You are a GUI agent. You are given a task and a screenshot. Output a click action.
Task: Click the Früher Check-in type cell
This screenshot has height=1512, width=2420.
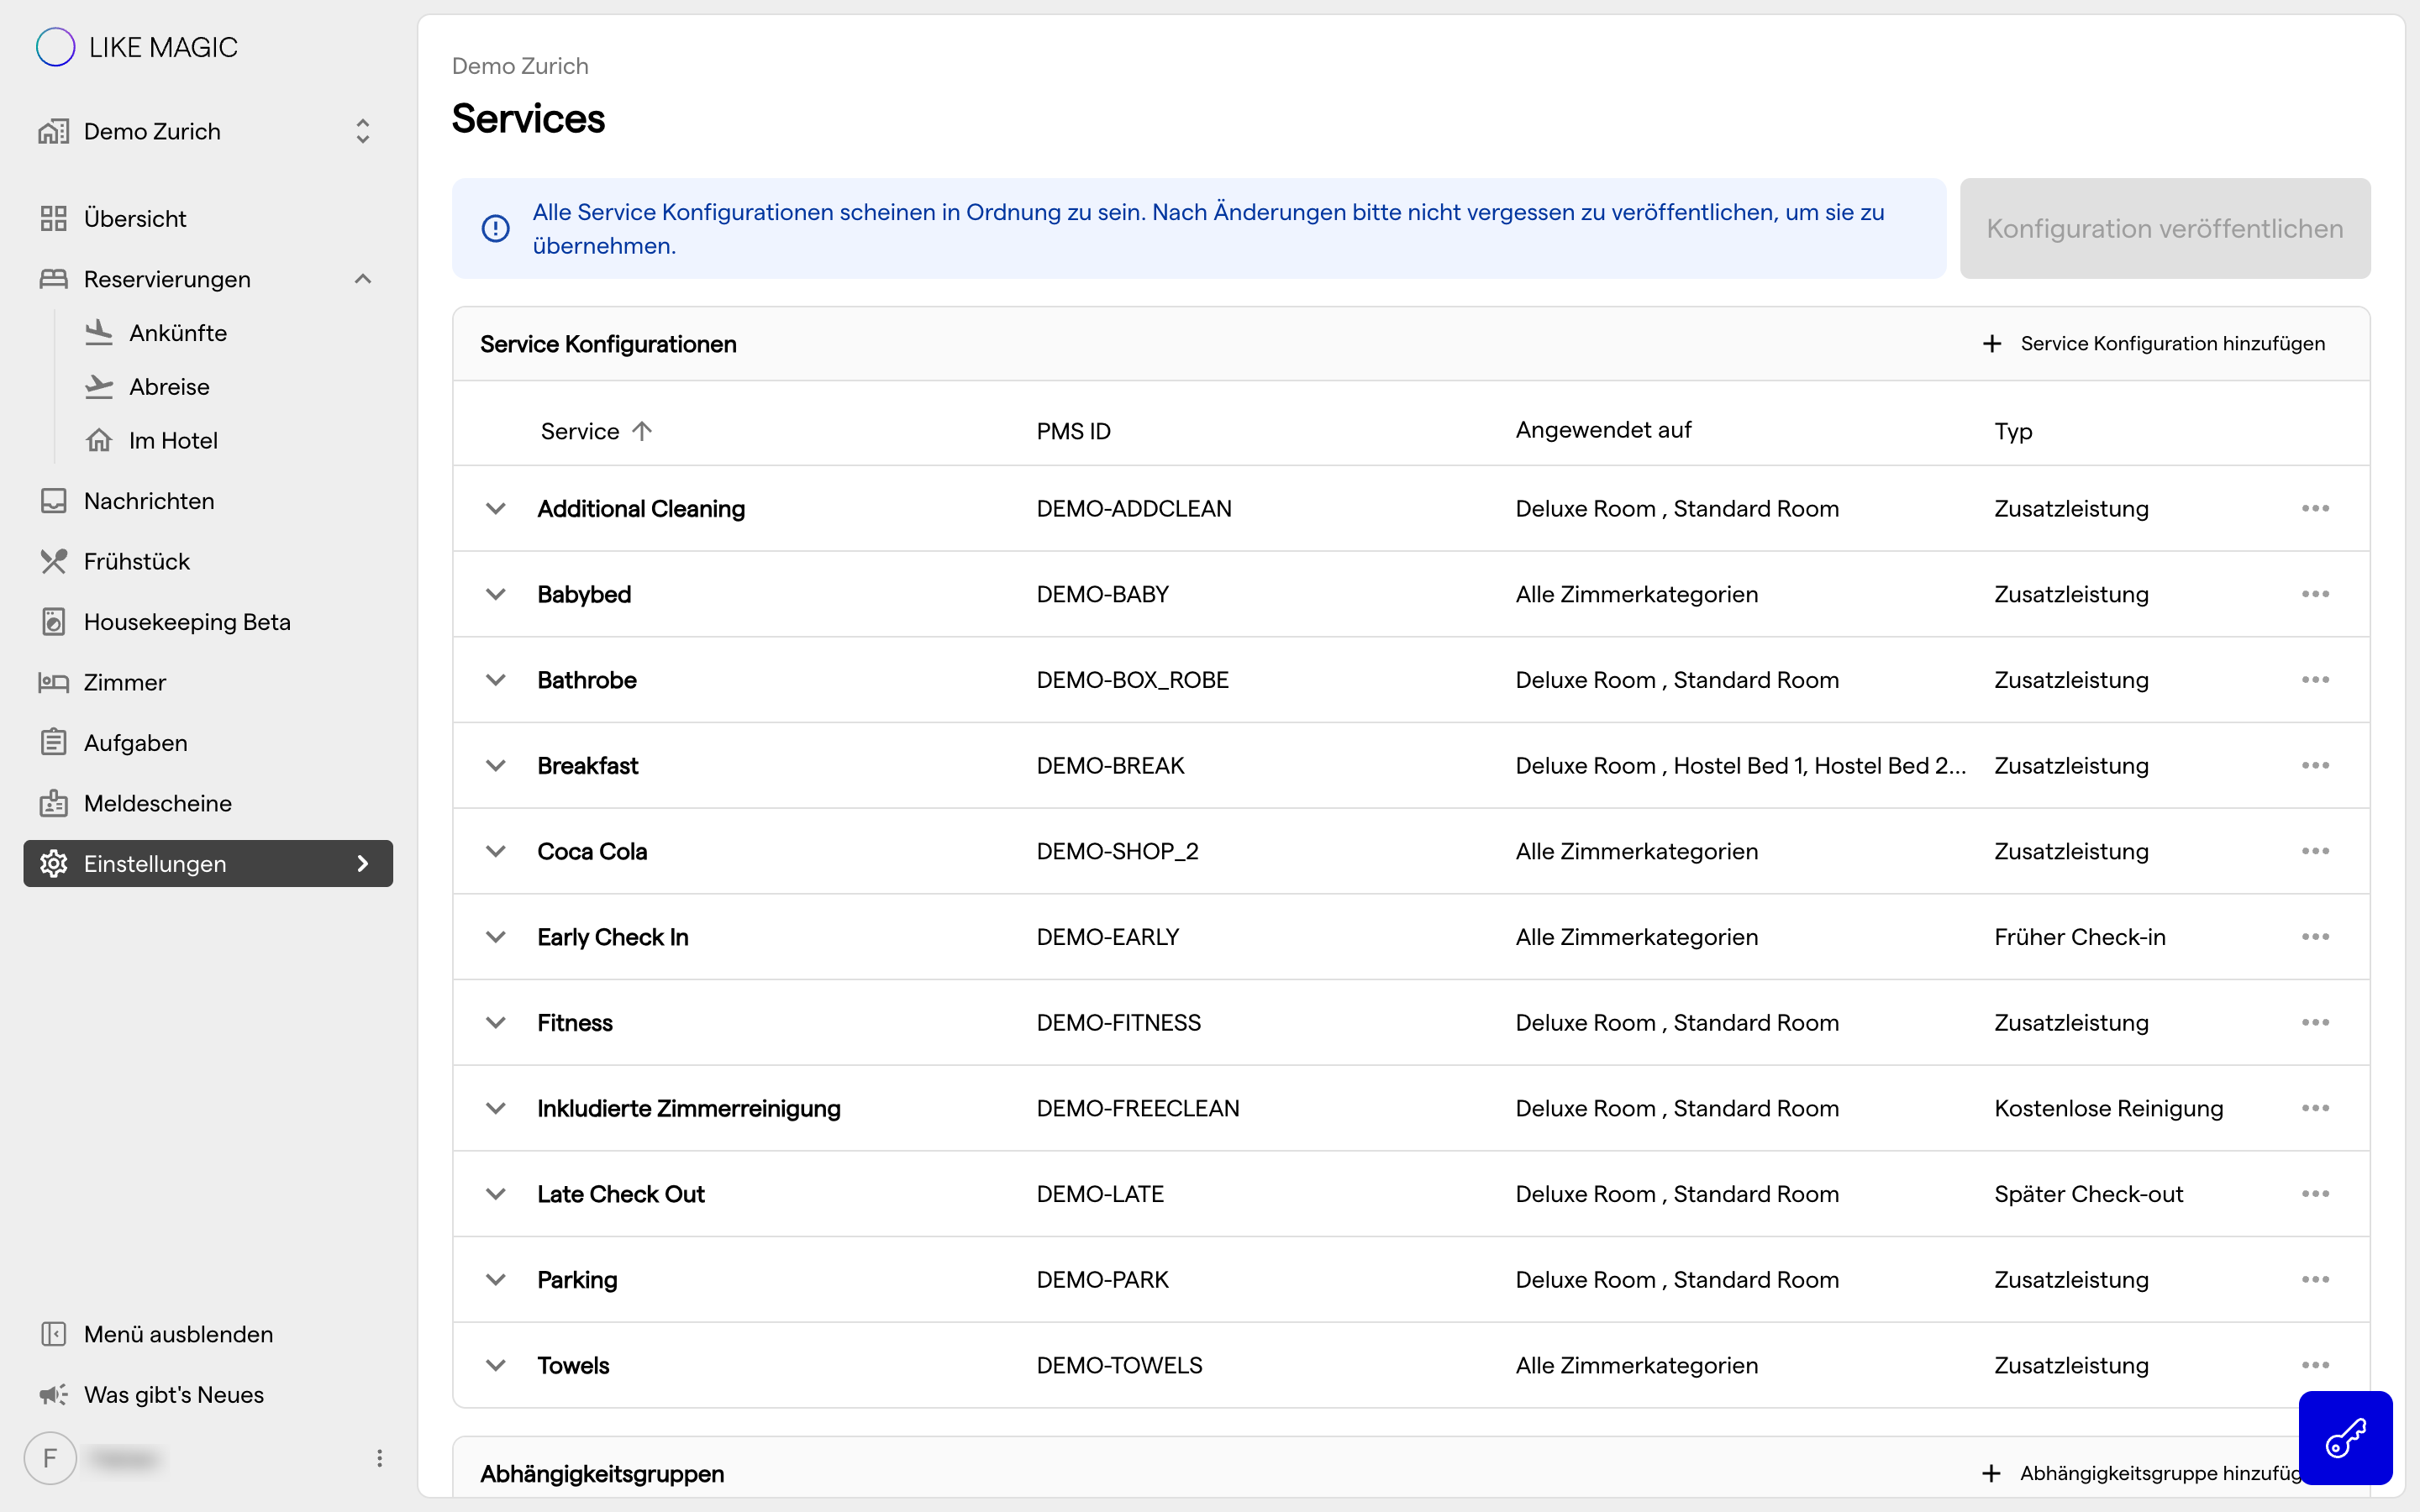[2079, 937]
